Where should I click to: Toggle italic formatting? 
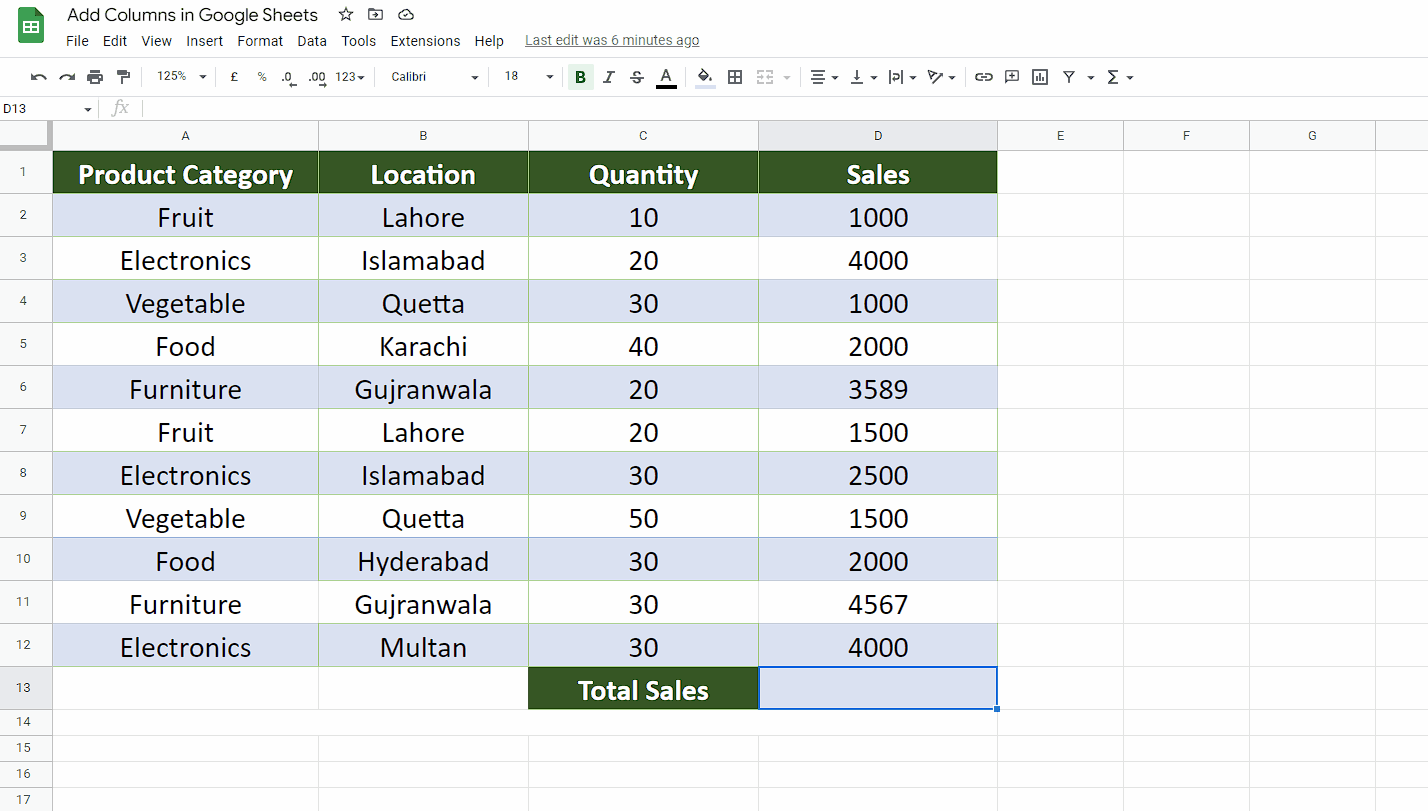coord(609,76)
